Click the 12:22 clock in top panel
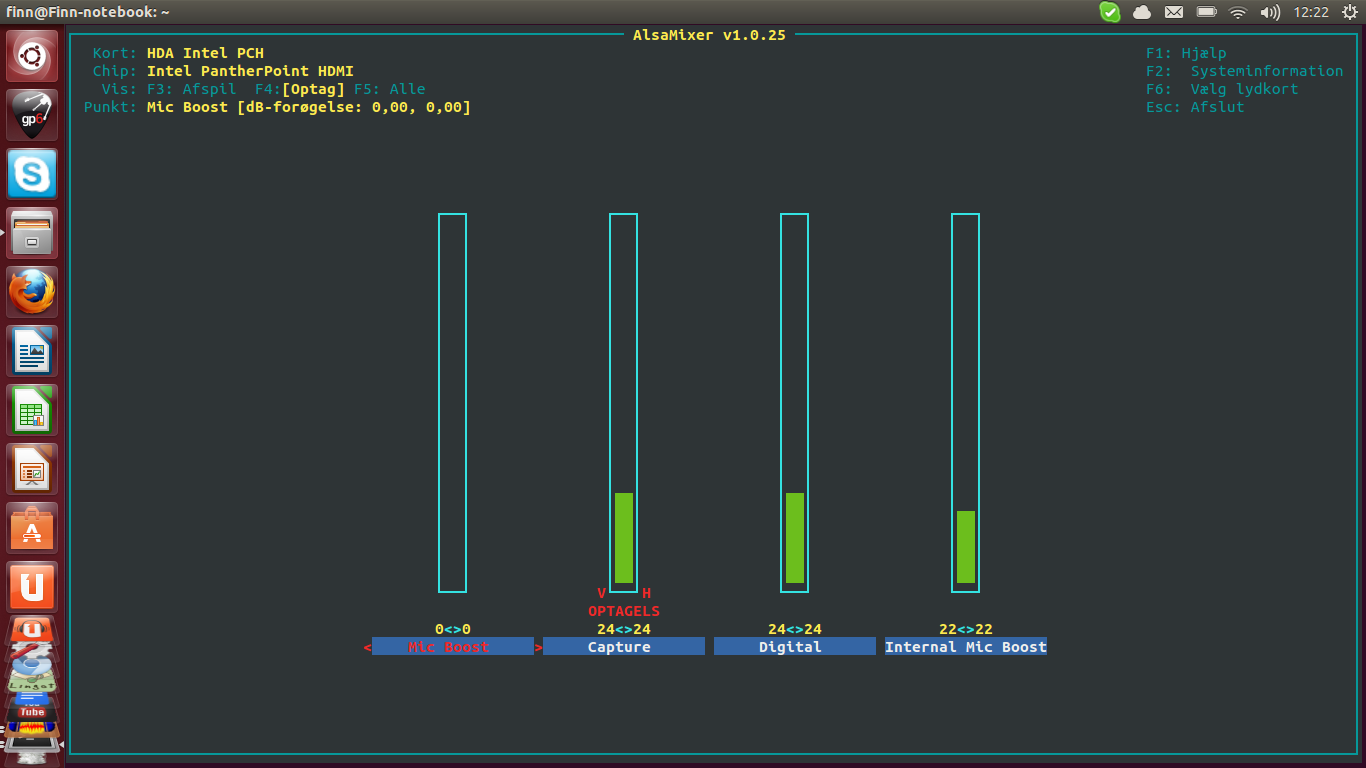Viewport: 1366px width, 768px height. point(1310,12)
